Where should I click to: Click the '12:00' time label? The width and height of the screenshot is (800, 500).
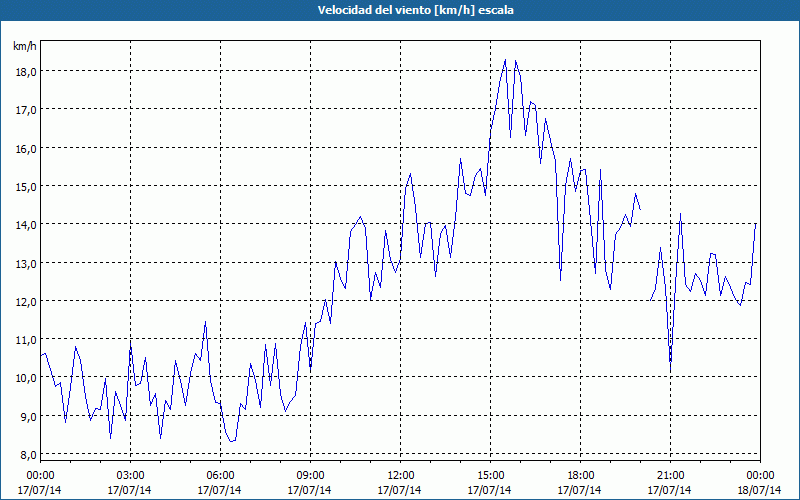click(x=400, y=476)
